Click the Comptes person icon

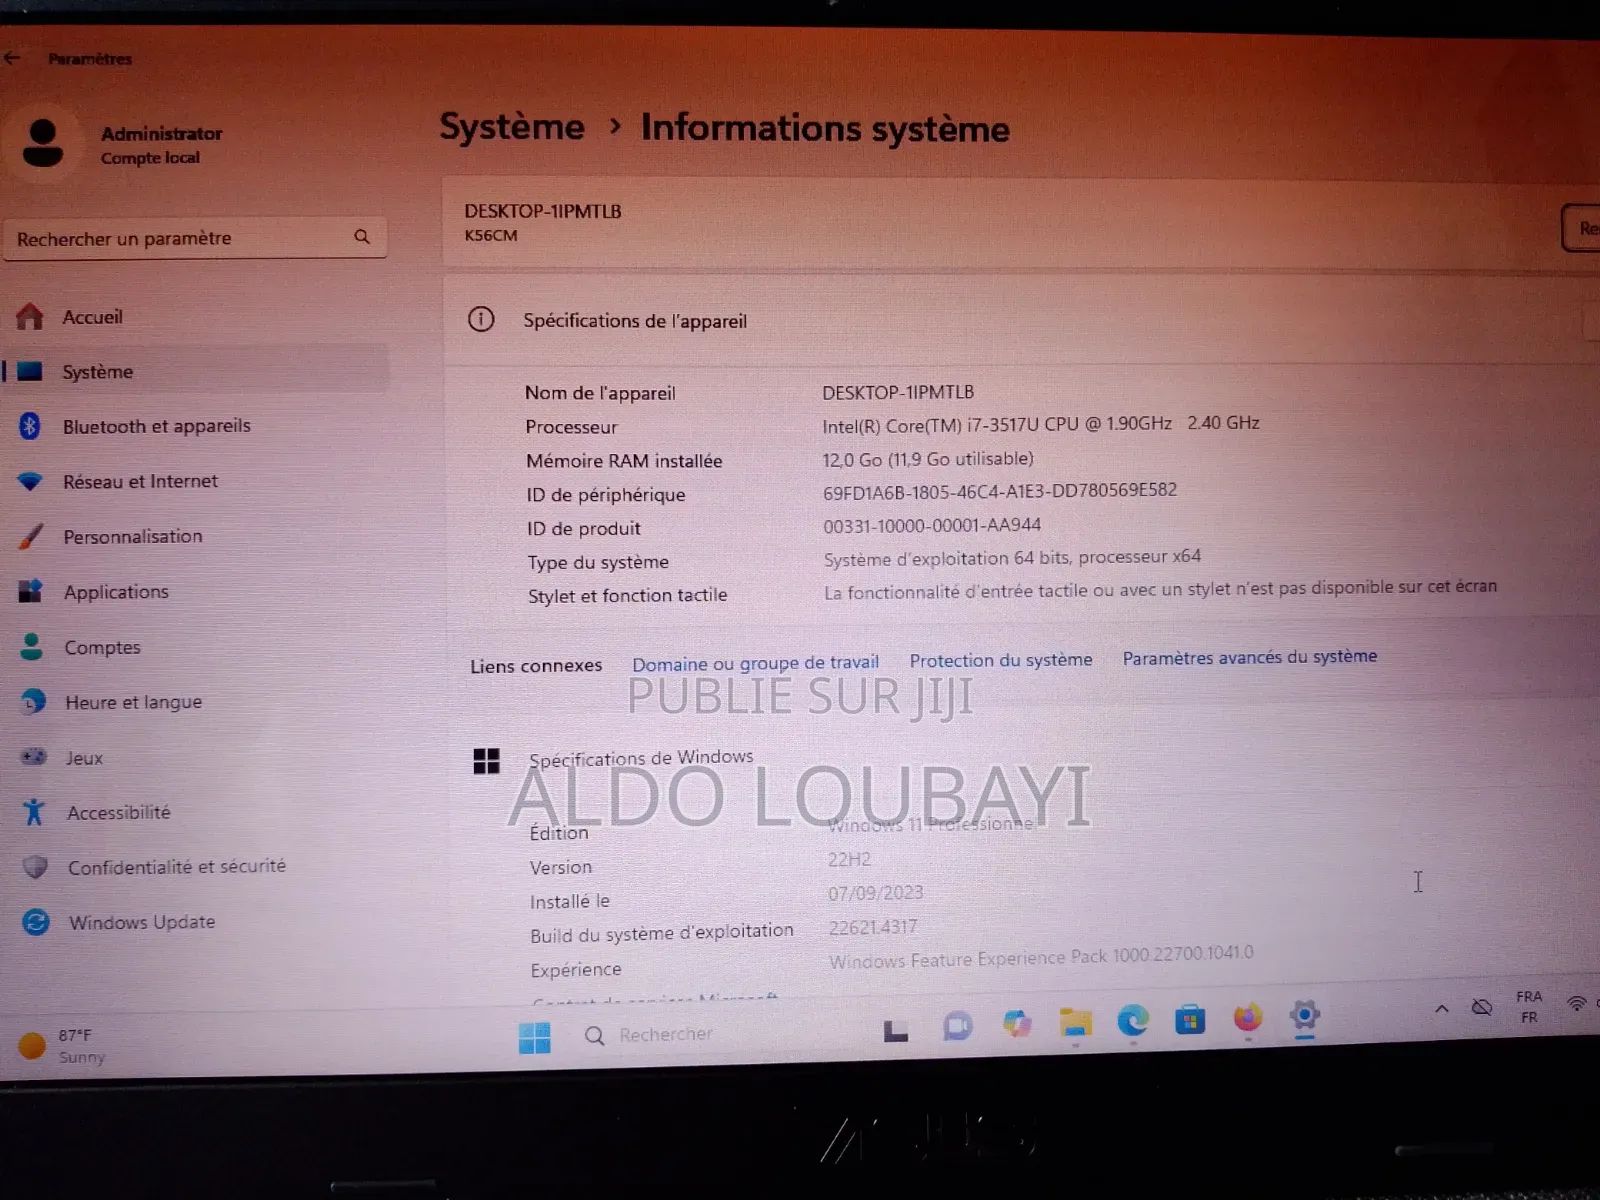coord(32,647)
